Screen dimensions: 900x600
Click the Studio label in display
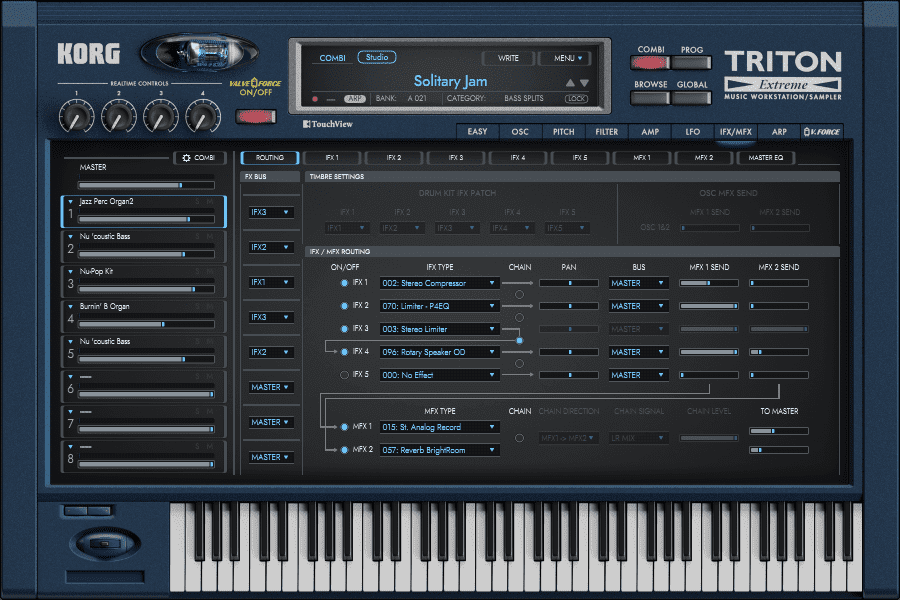[377, 57]
